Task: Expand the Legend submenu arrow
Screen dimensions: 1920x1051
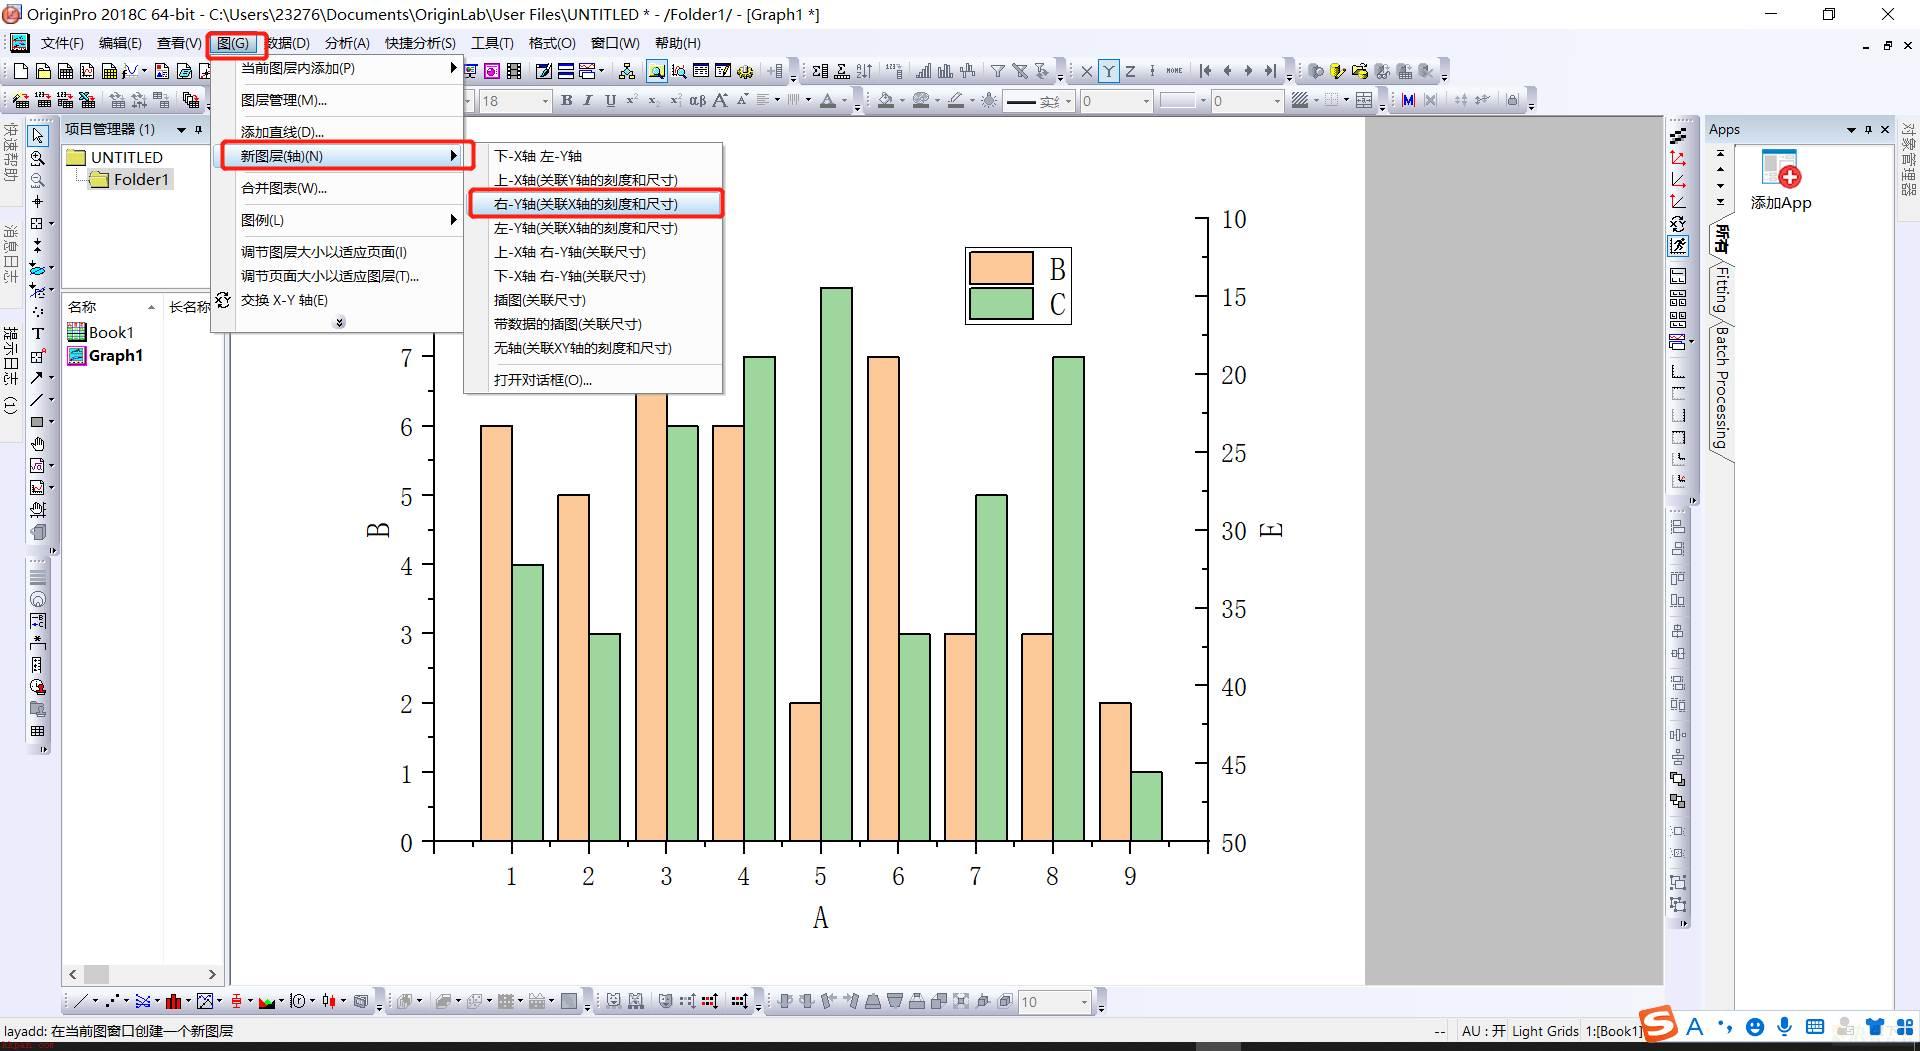Action: pyautogui.click(x=453, y=220)
